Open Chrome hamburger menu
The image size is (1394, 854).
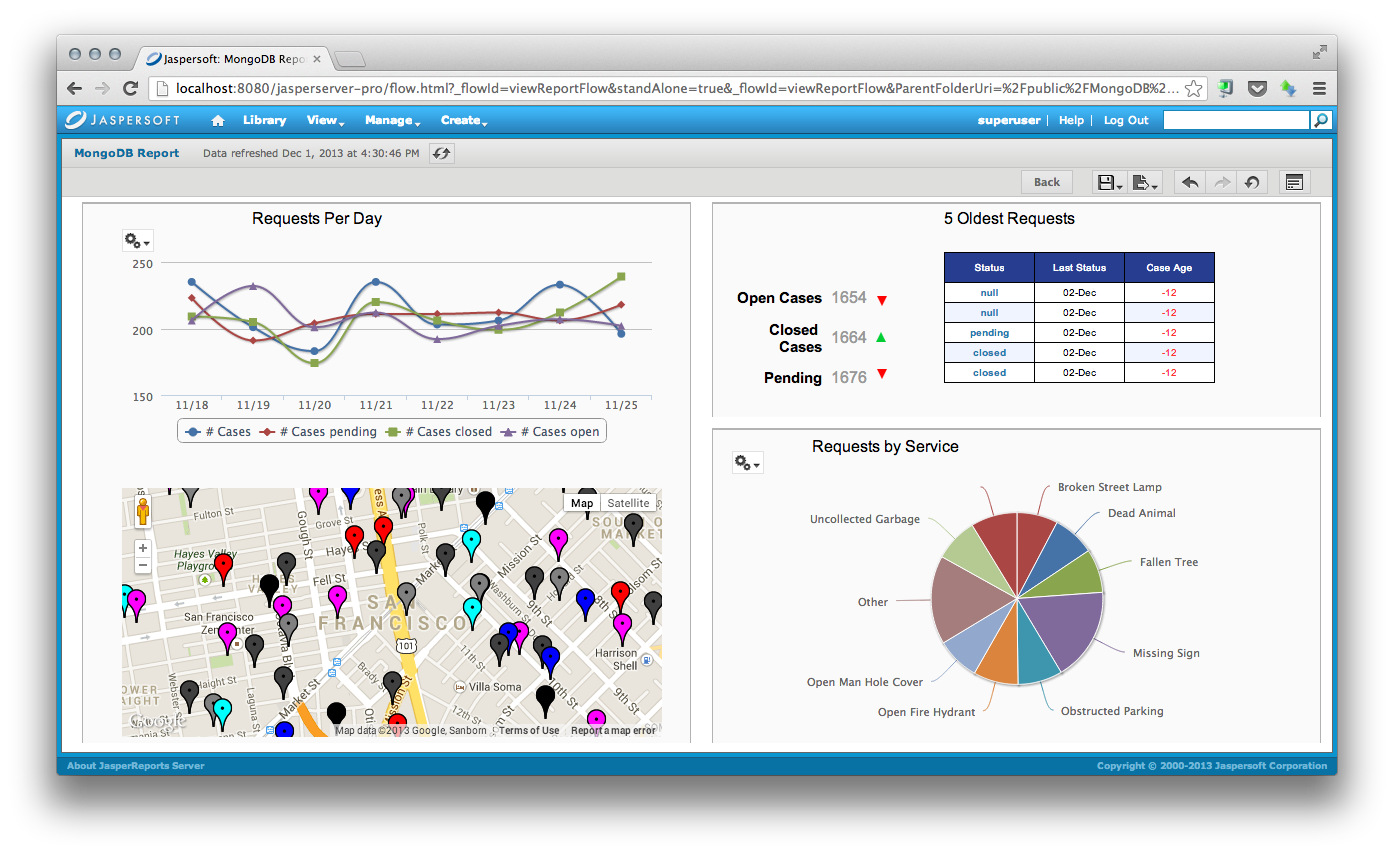pos(1319,88)
